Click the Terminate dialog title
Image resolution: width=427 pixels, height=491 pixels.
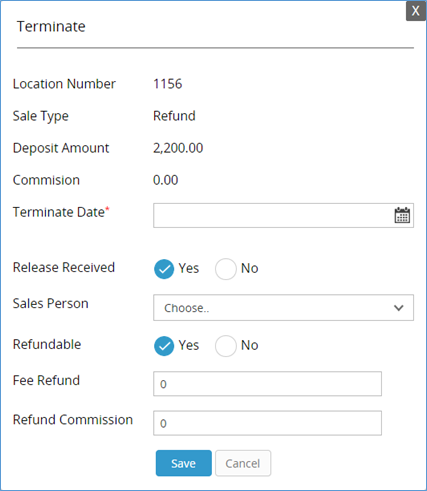click(x=51, y=27)
